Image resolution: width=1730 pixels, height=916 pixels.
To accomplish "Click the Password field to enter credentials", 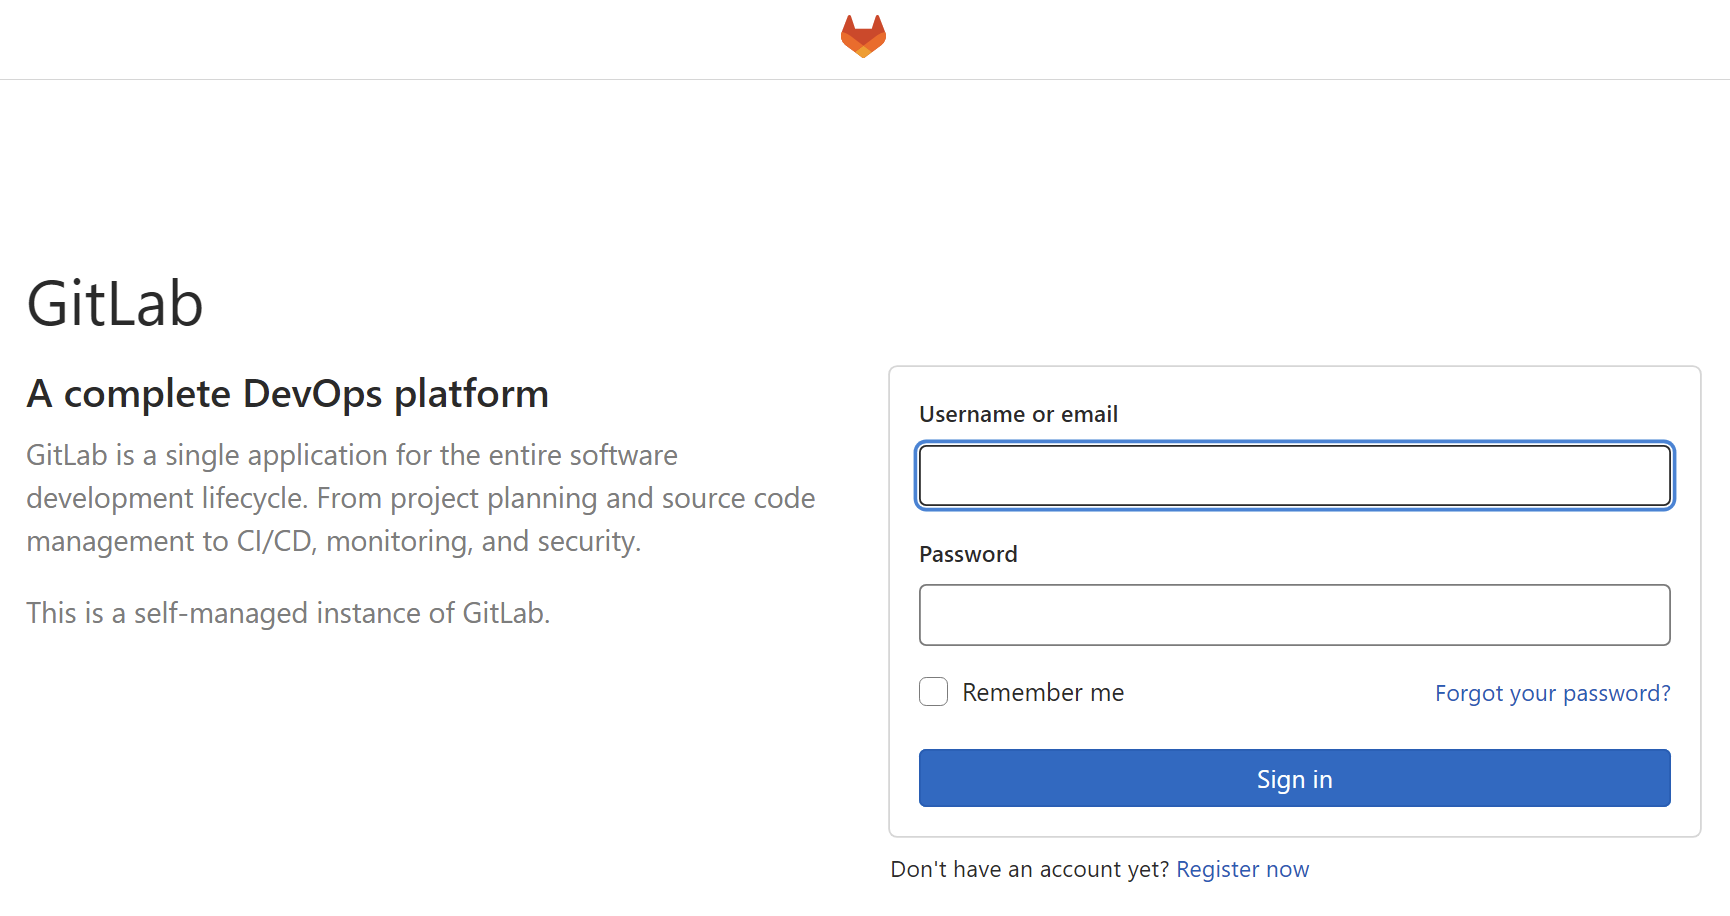I will pyautogui.click(x=1294, y=614).
